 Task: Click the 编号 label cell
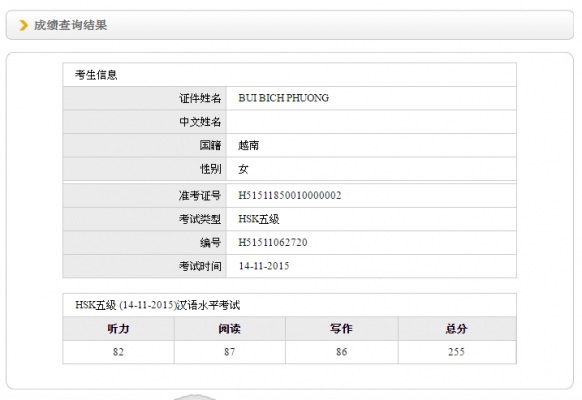(x=145, y=243)
